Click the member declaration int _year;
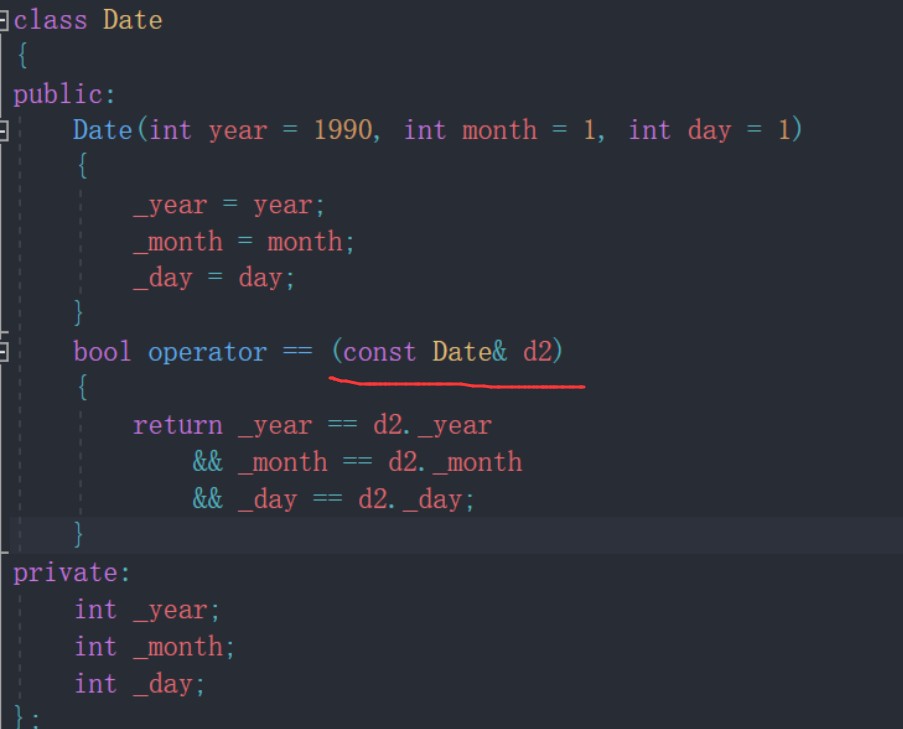903x729 pixels. [147, 610]
